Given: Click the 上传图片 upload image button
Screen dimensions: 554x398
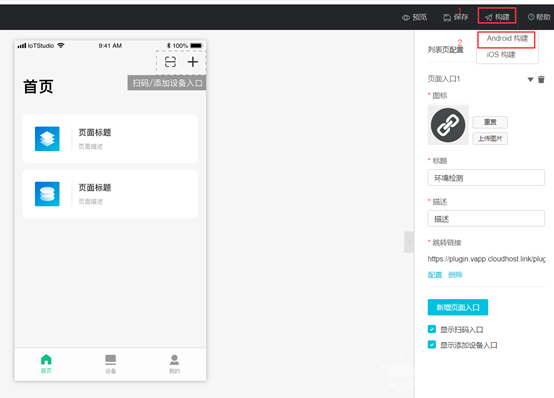Looking at the screenshot, I should point(490,139).
